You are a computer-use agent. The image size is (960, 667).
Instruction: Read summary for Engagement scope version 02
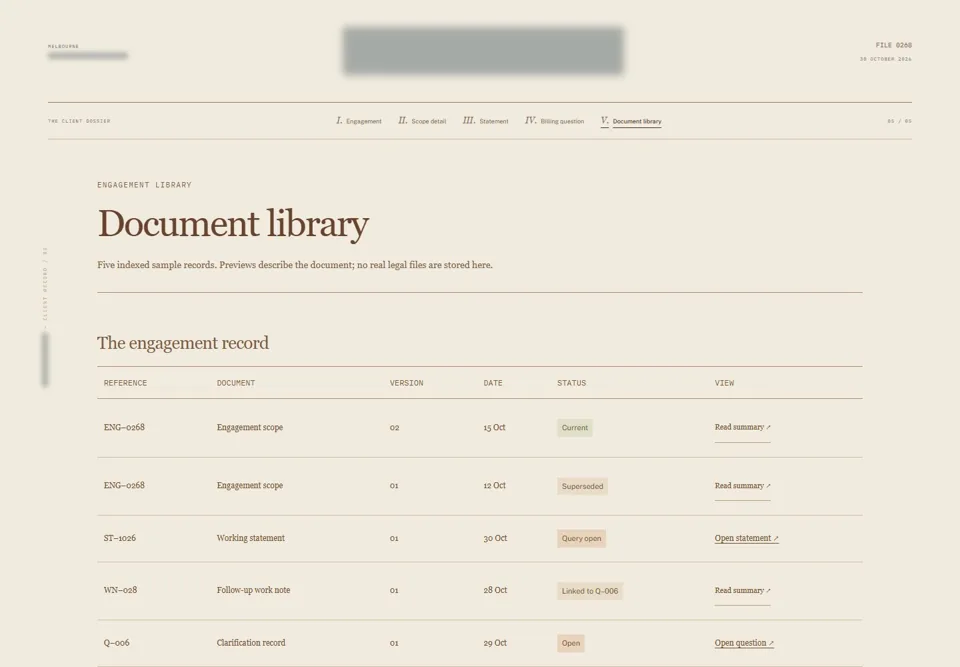click(742, 427)
